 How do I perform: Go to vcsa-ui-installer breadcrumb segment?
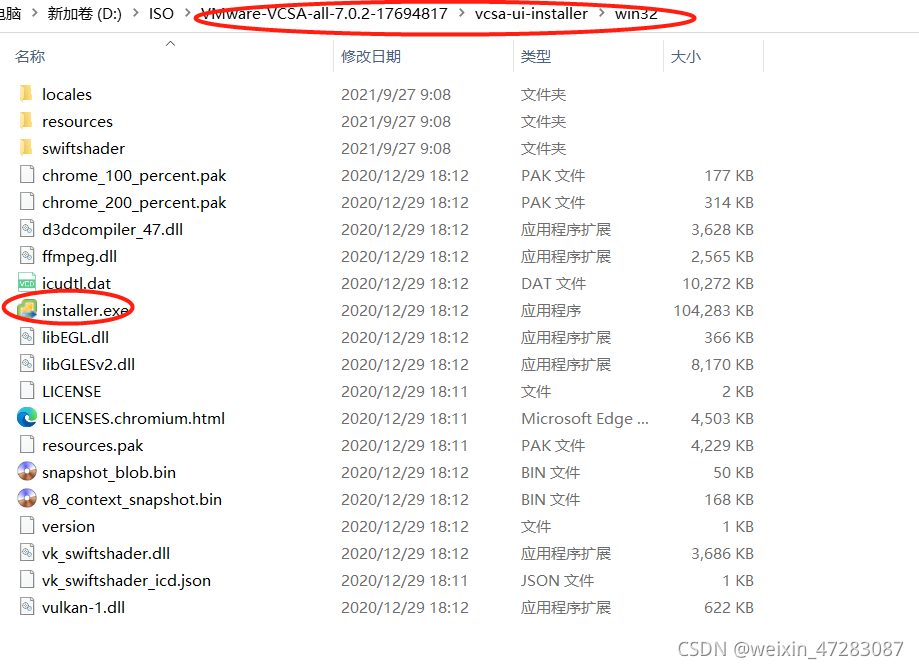[531, 13]
